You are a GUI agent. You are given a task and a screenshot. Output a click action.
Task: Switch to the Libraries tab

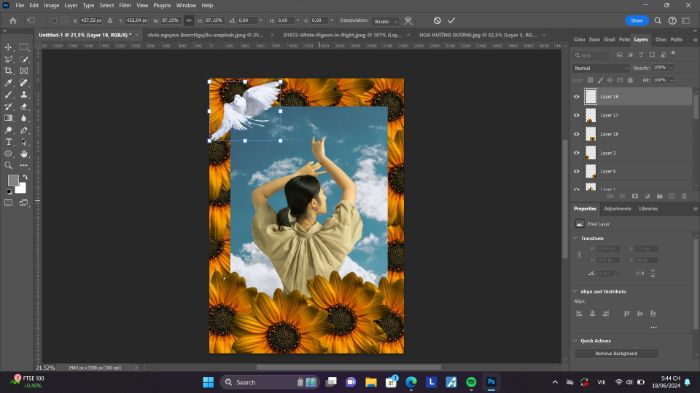click(x=648, y=209)
